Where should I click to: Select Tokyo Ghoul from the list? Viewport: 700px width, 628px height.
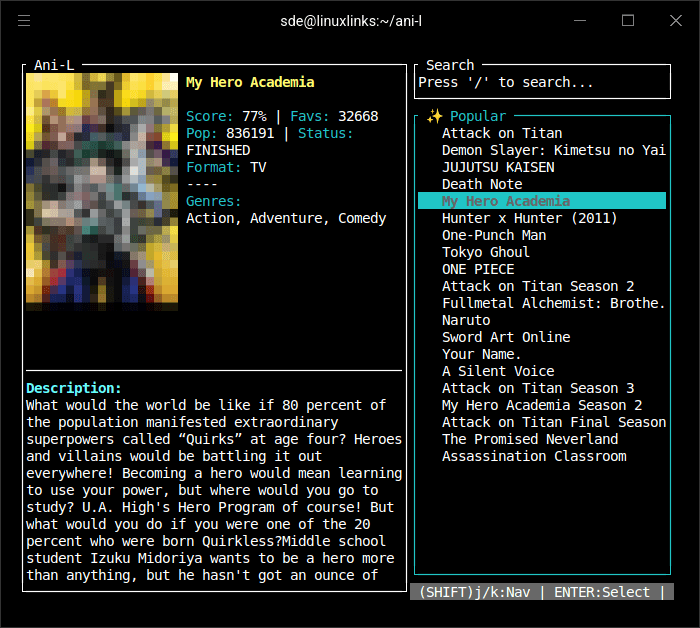tap(486, 252)
